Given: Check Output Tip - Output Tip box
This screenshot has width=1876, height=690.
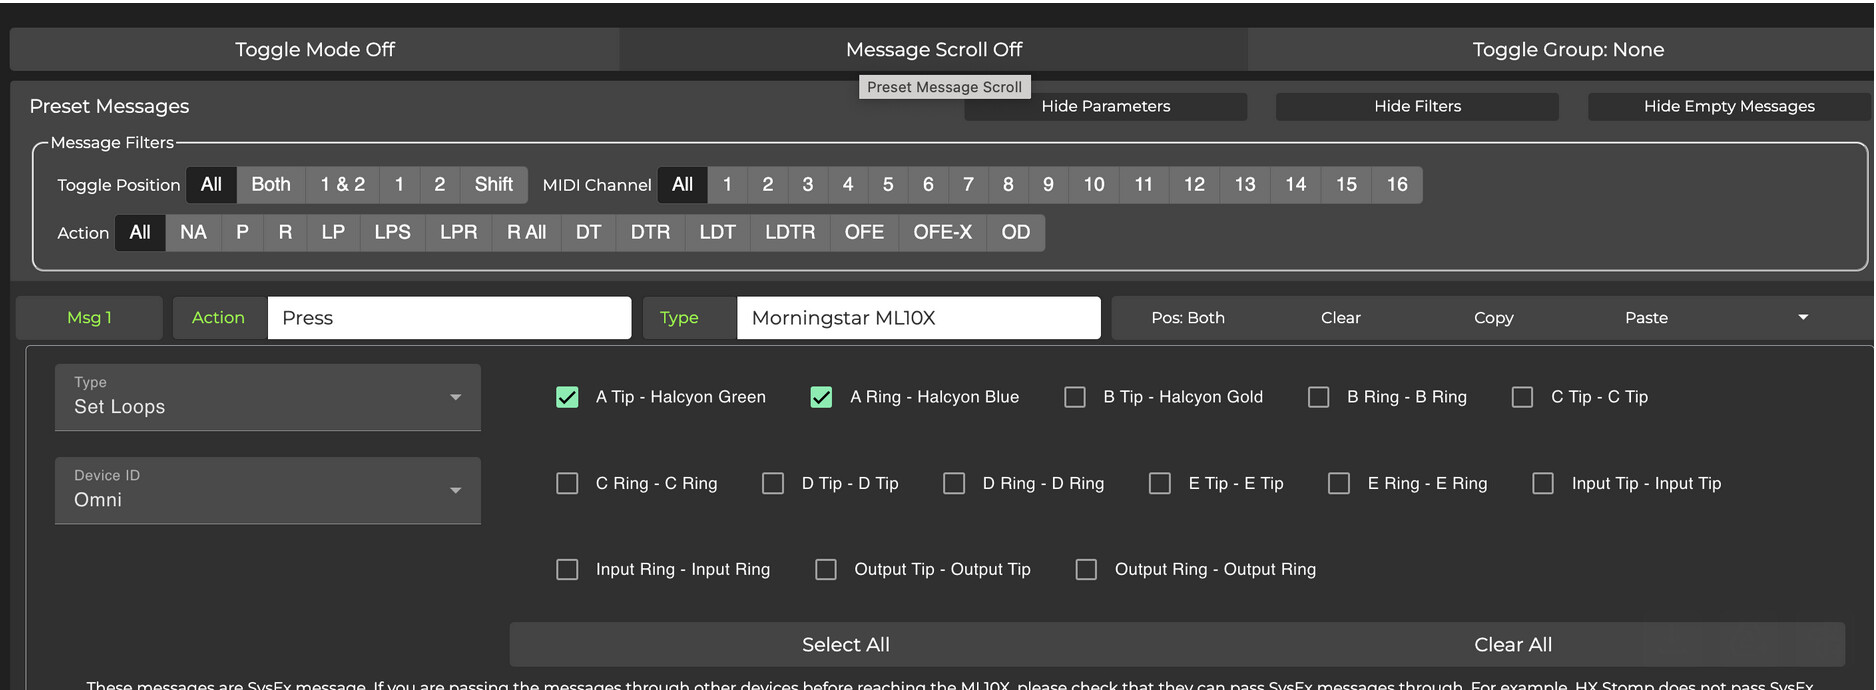Looking at the screenshot, I should (x=826, y=569).
